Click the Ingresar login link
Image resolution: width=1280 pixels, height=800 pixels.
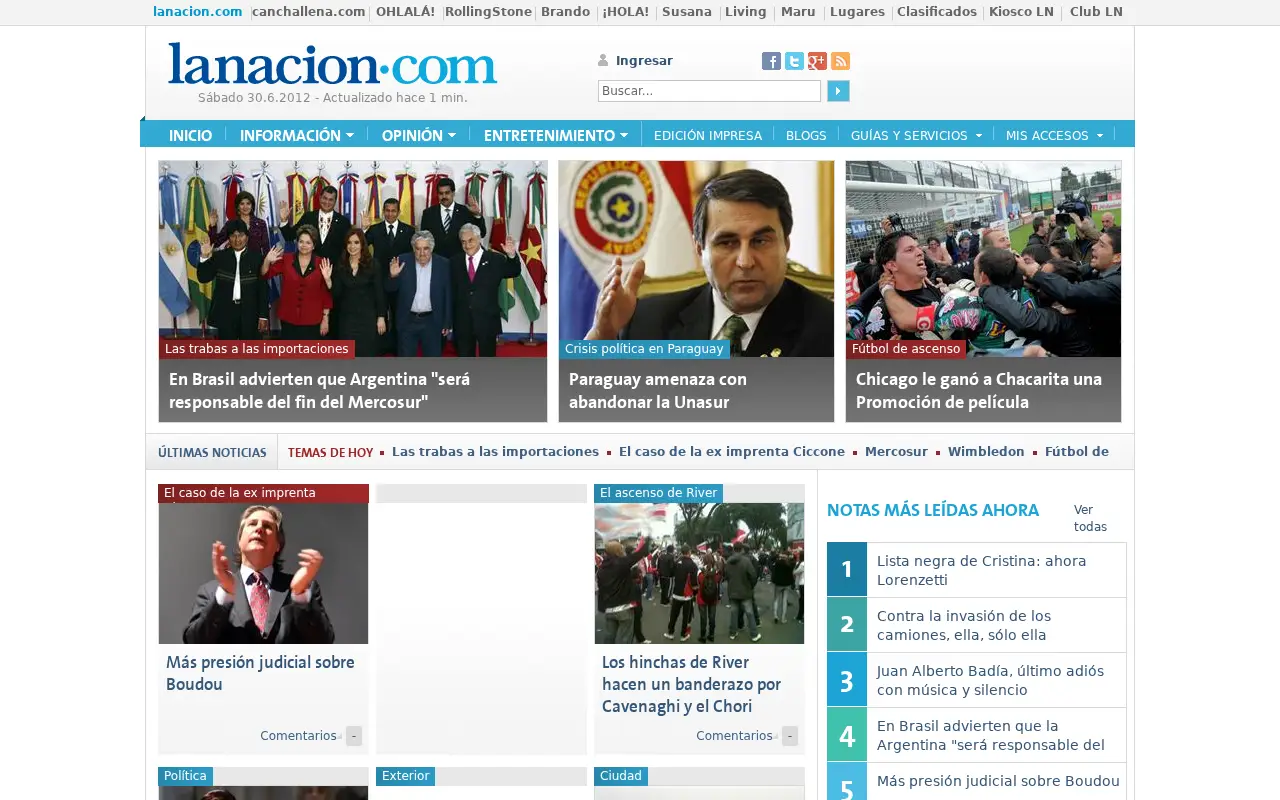click(x=644, y=60)
